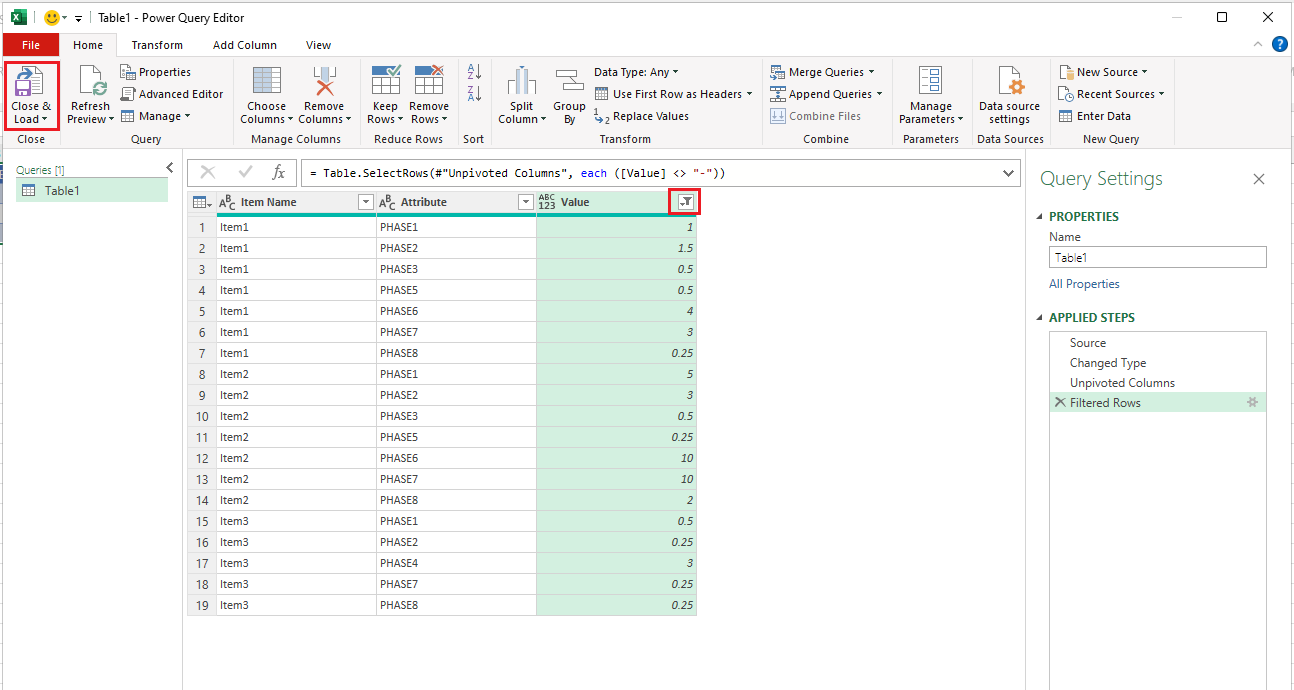Click the Choose Columns icon

click(x=267, y=82)
